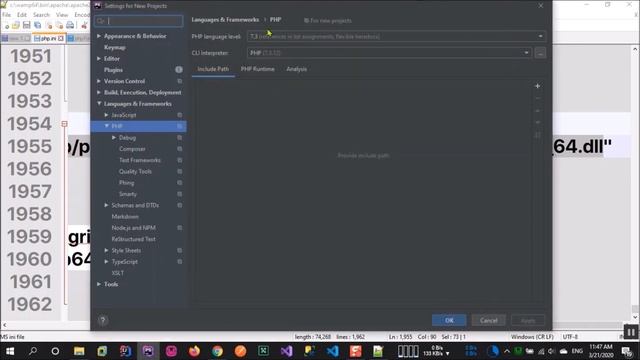Switch to PHP Runtime tab
The image size is (640, 360).
tap(258, 69)
